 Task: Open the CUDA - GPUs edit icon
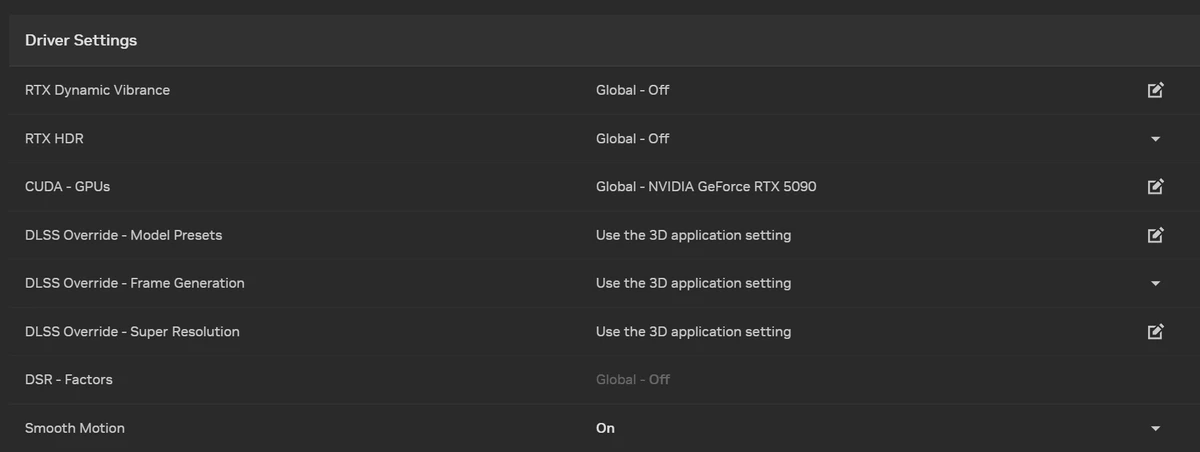1155,187
